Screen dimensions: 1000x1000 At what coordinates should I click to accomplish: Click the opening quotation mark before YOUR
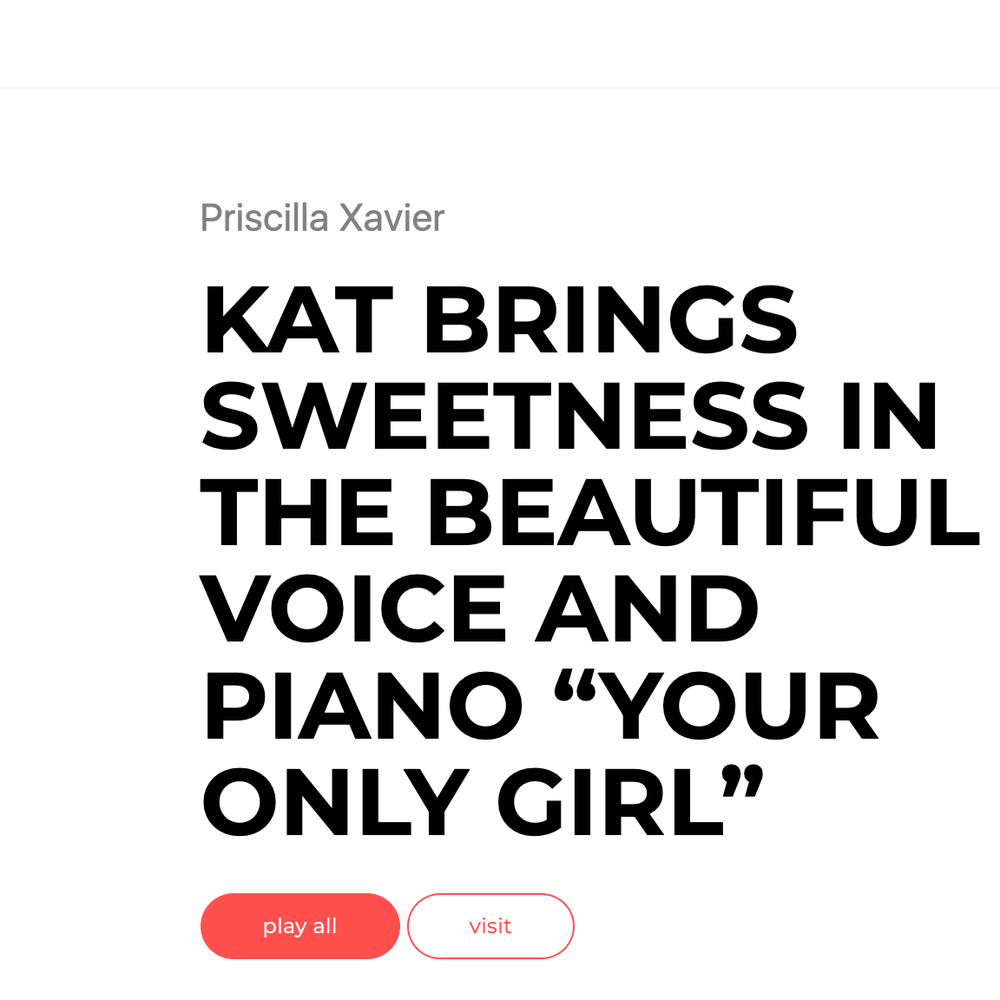coord(575,686)
